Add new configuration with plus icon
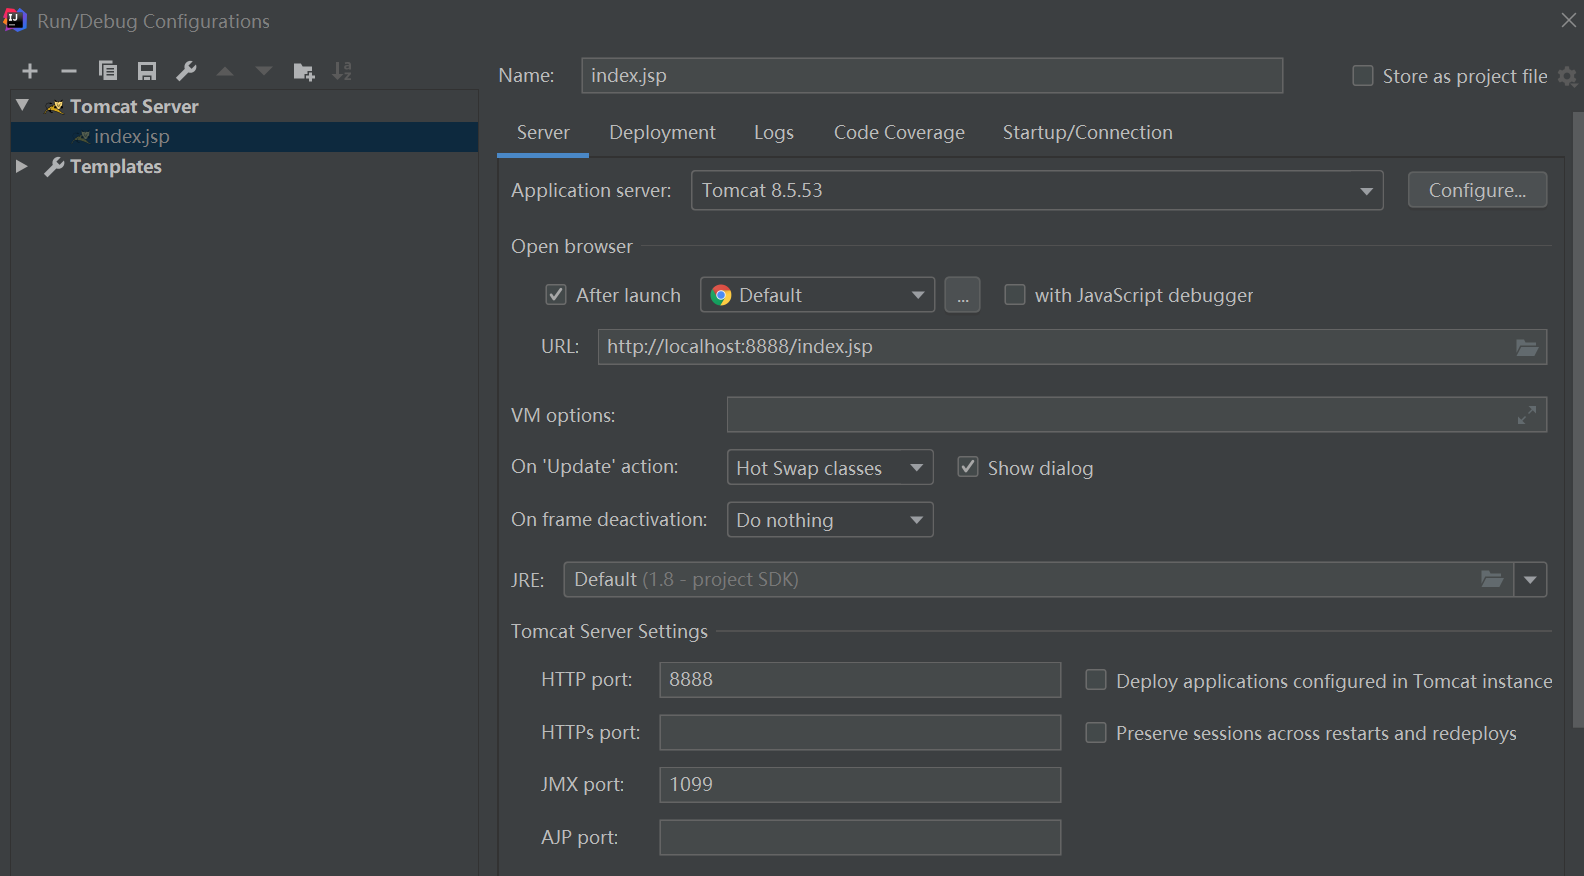The height and width of the screenshot is (876, 1584). 30,71
